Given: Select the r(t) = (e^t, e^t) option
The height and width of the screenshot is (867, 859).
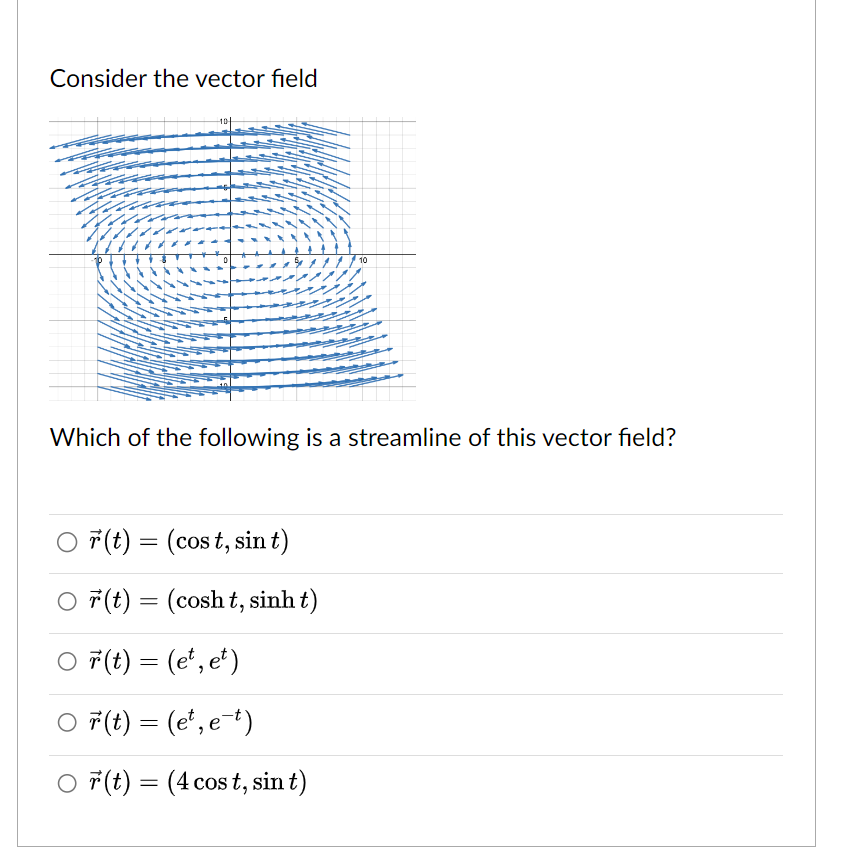Looking at the screenshot, I should coord(66,661).
